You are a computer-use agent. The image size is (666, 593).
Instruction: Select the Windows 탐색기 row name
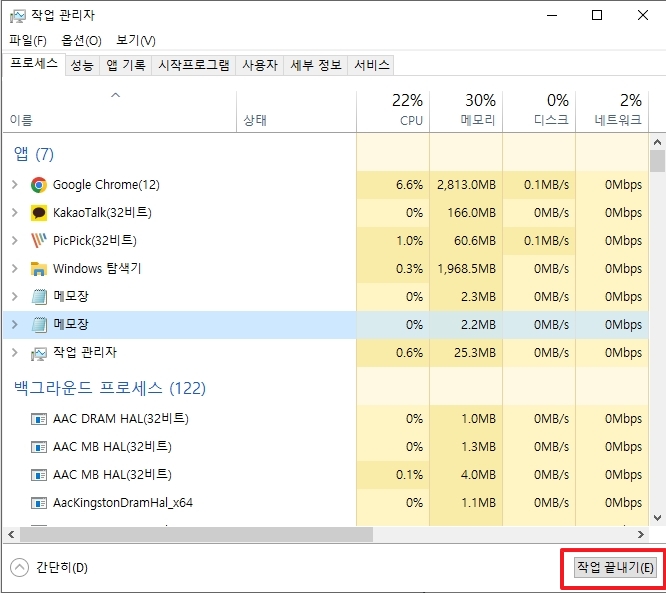97,269
